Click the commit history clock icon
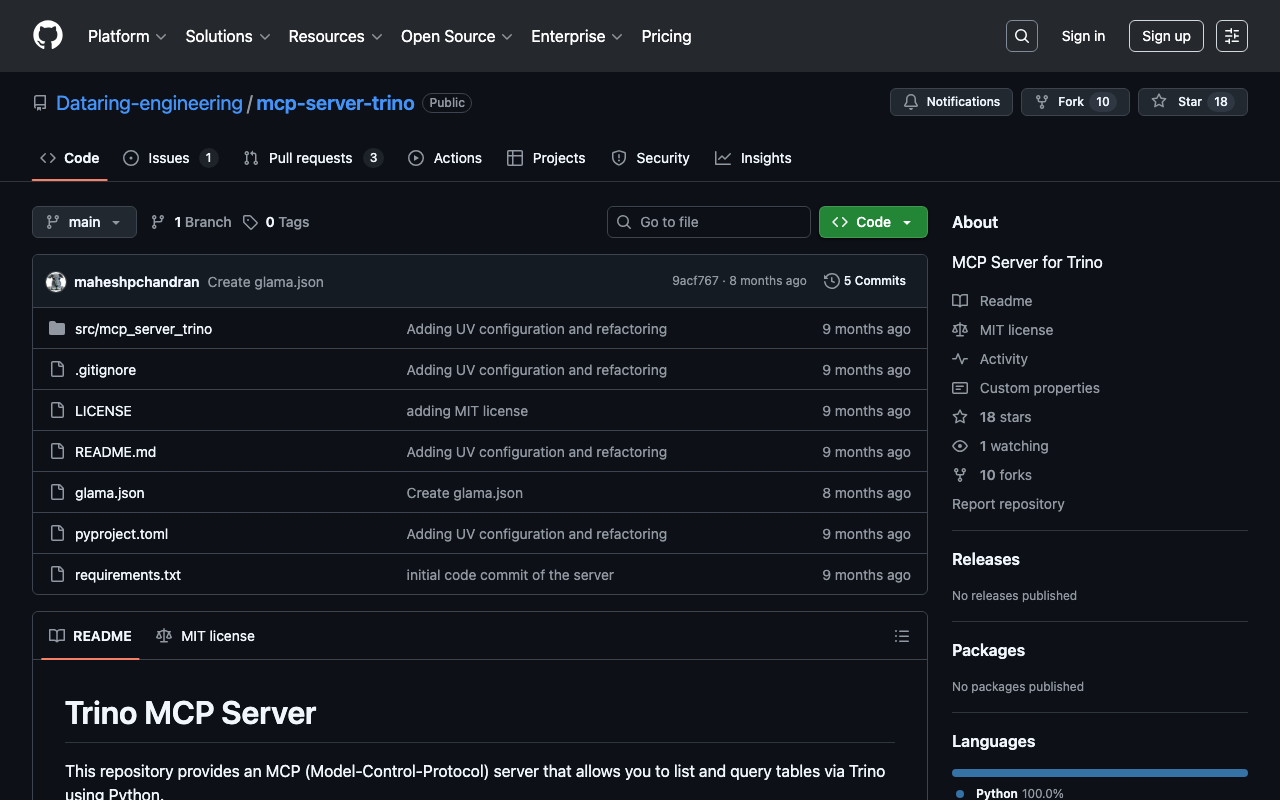 coord(831,281)
